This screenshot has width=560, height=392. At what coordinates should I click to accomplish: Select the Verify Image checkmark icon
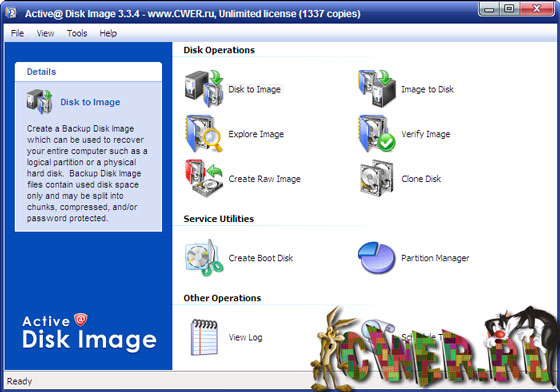pyautogui.click(x=377, y=134)
